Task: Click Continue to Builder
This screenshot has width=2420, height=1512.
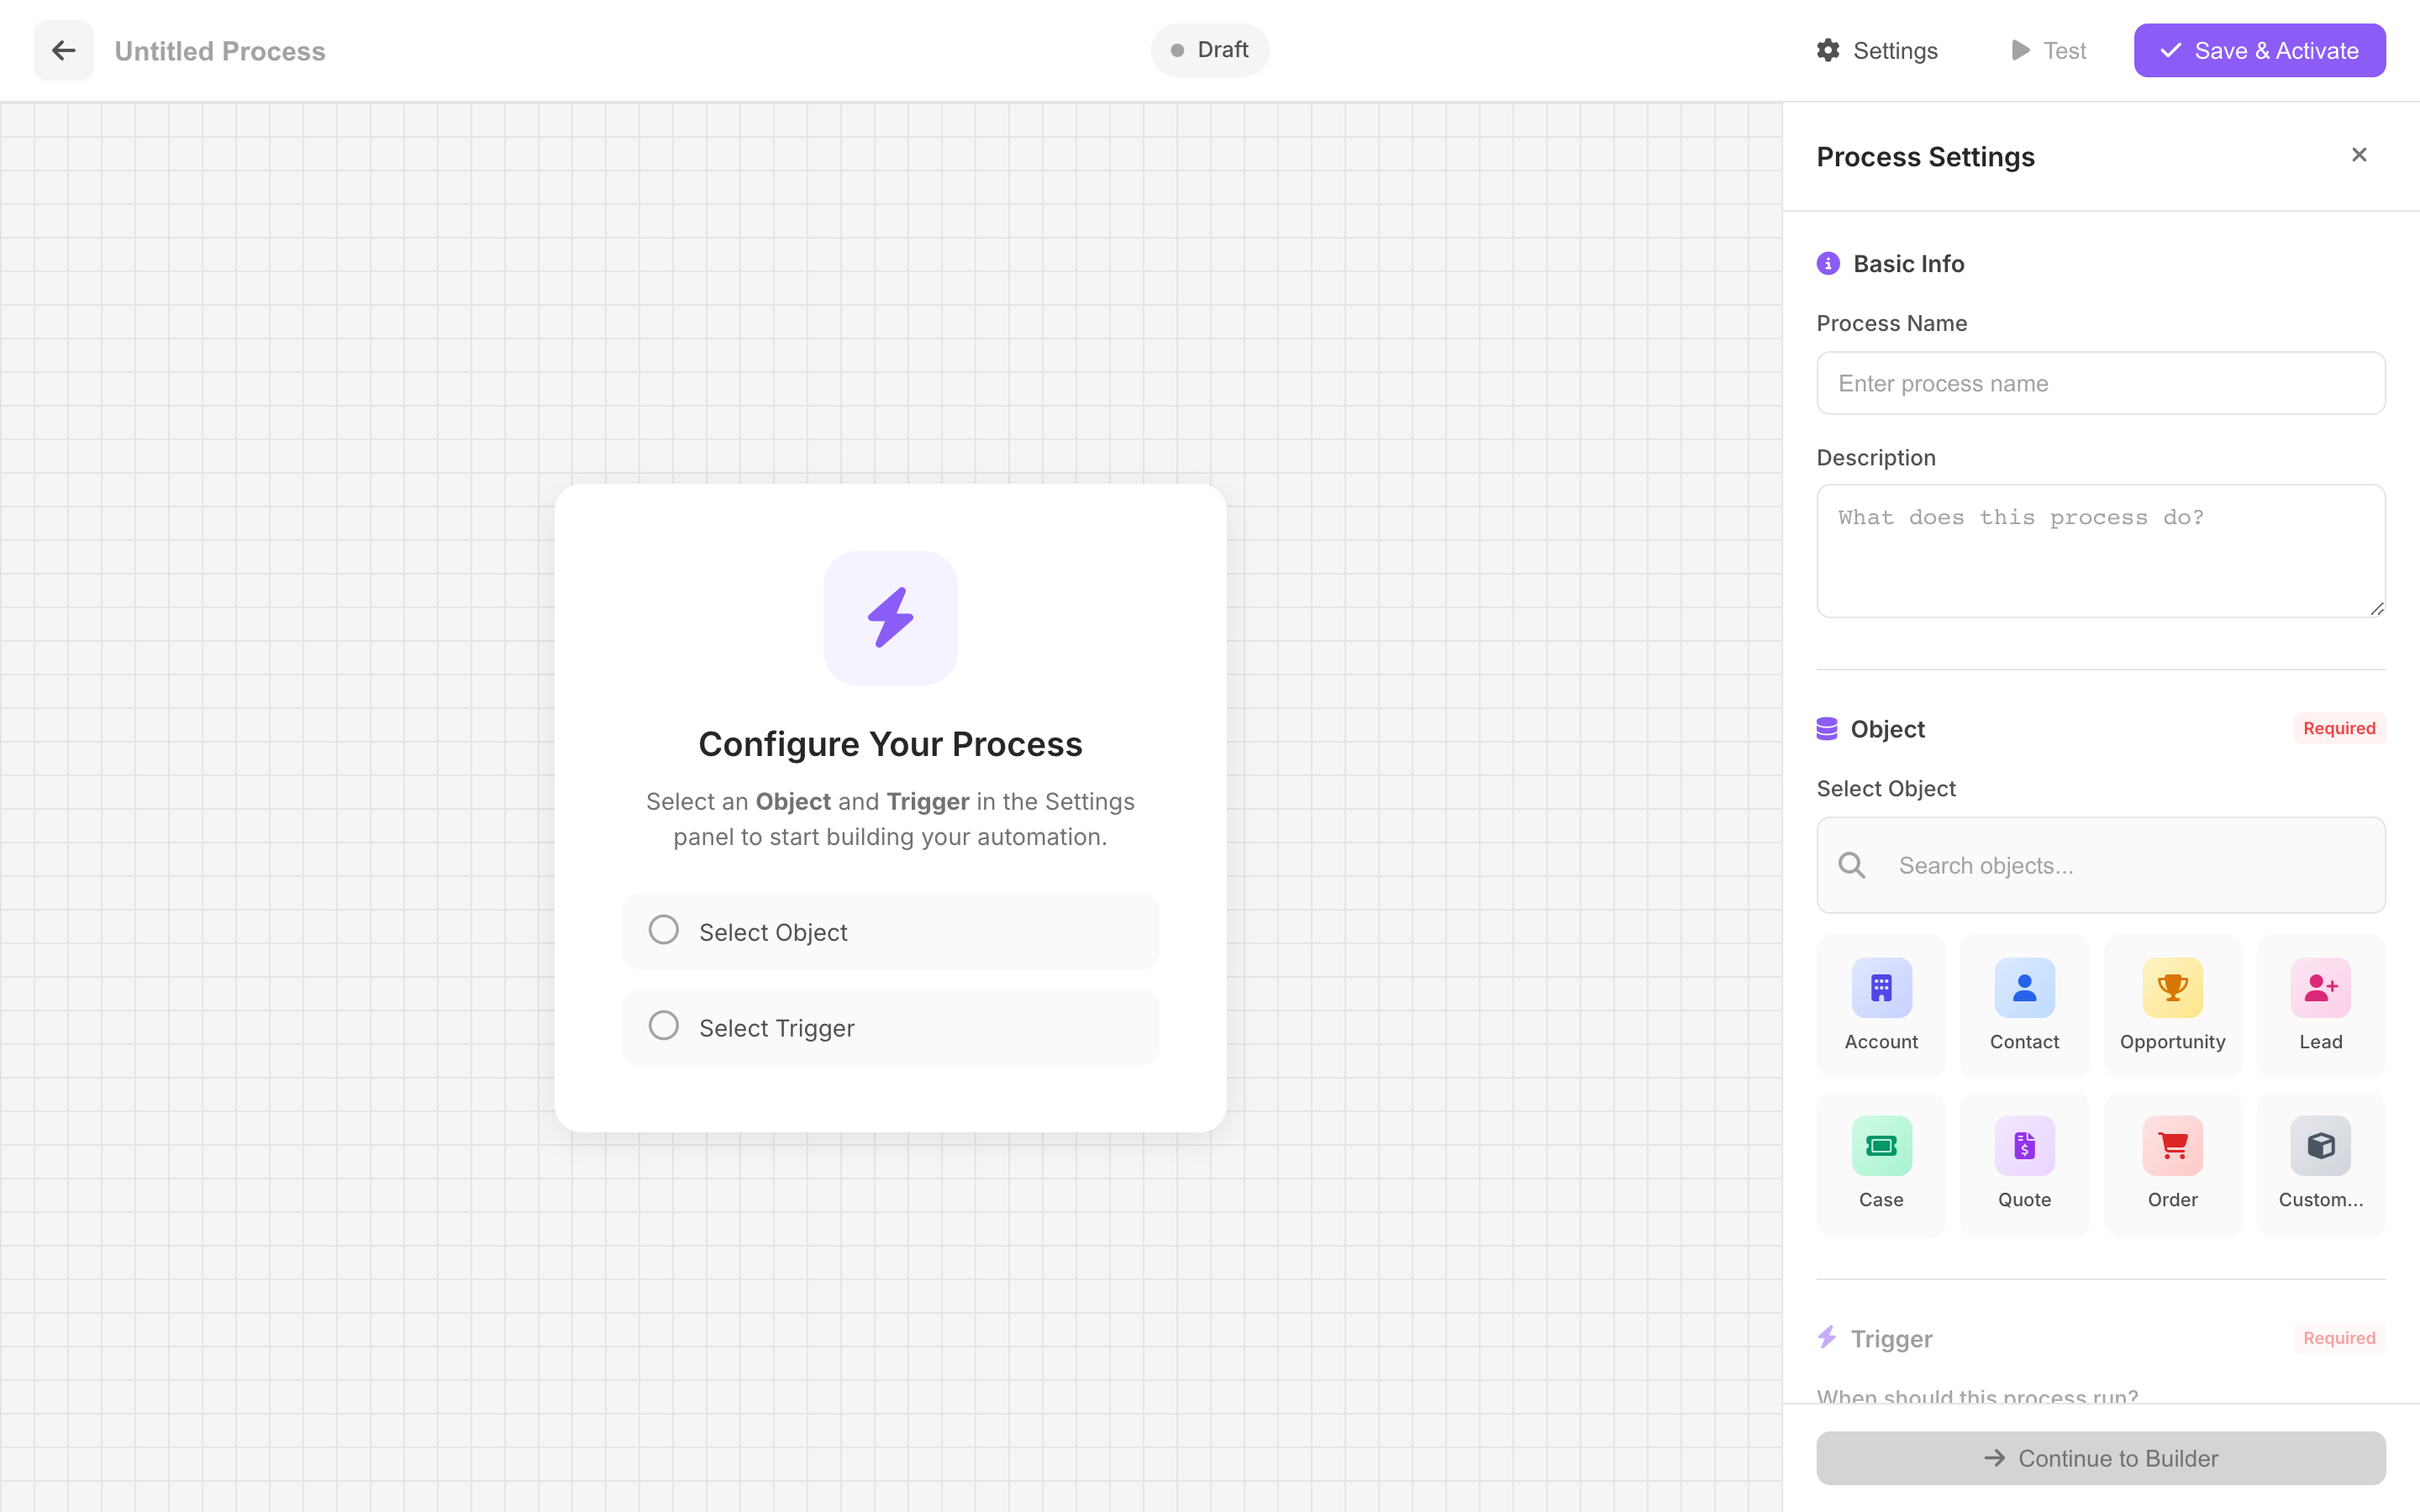Action: [2100, 1458]
